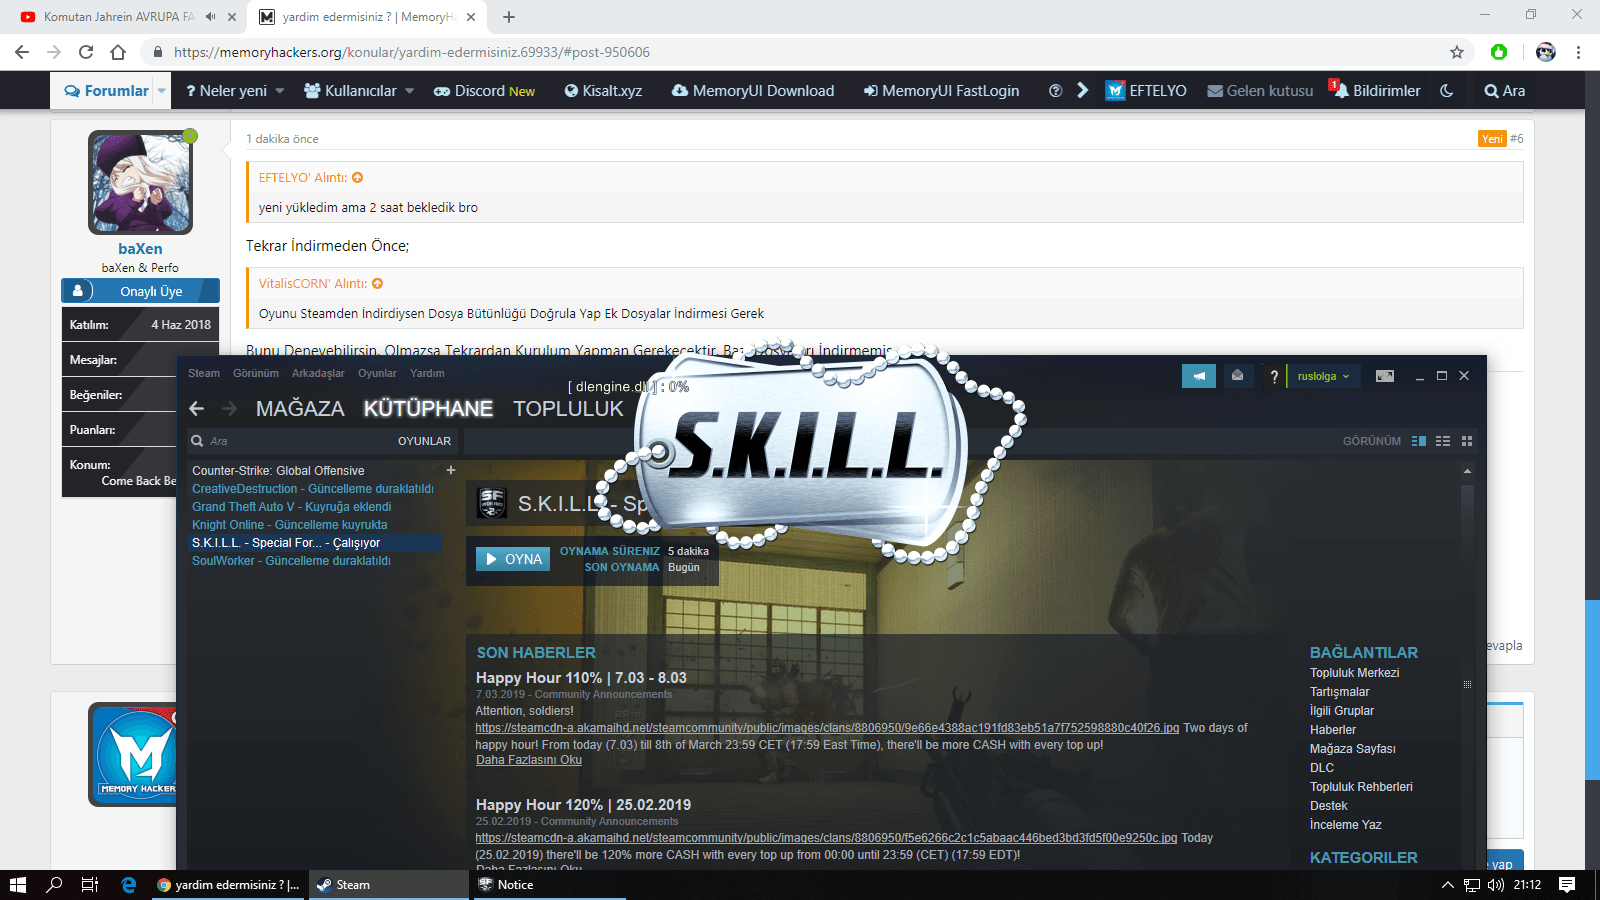1600x900 pixels.
Task: Open the Arkadaşlar menu in Steam
Action: click(x=318, y=373)
